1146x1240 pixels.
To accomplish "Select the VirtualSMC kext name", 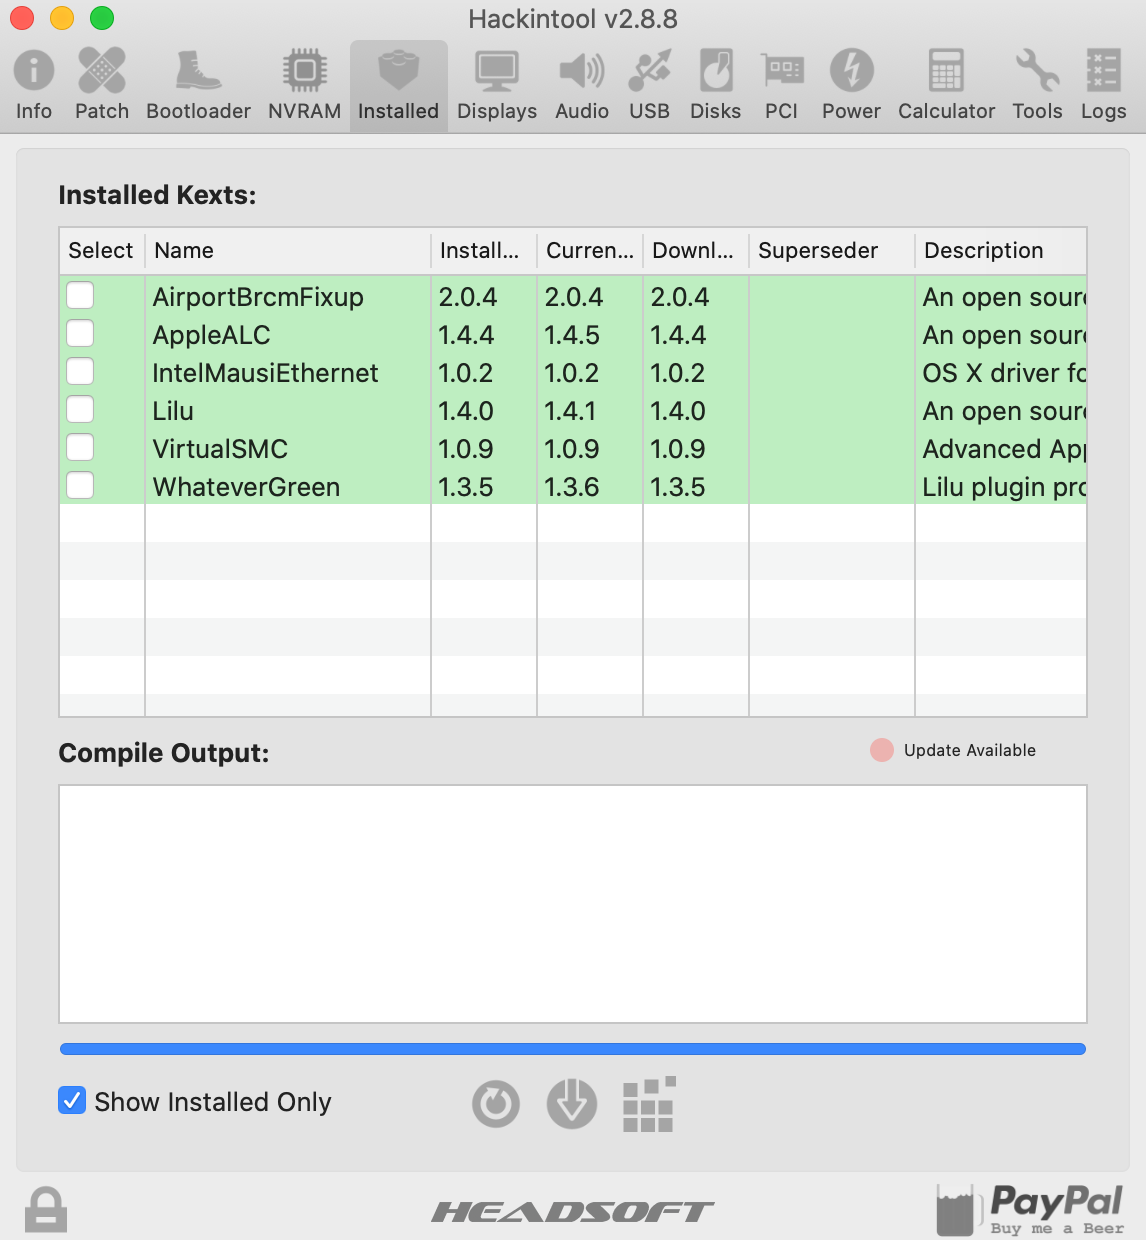I will pos(220,449).
